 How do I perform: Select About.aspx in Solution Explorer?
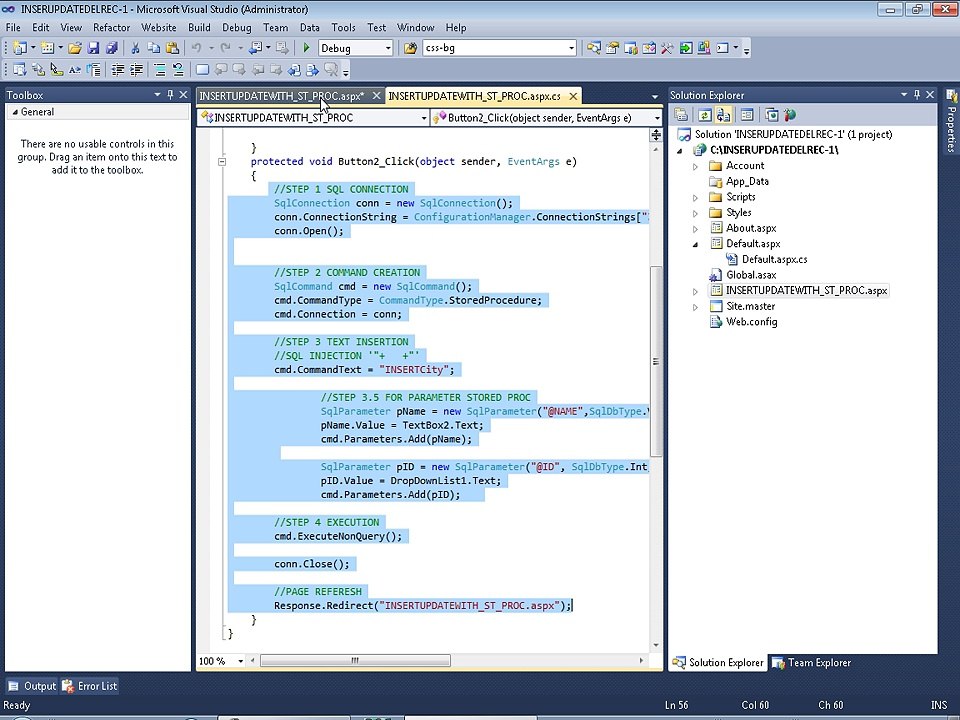[751, 228]
